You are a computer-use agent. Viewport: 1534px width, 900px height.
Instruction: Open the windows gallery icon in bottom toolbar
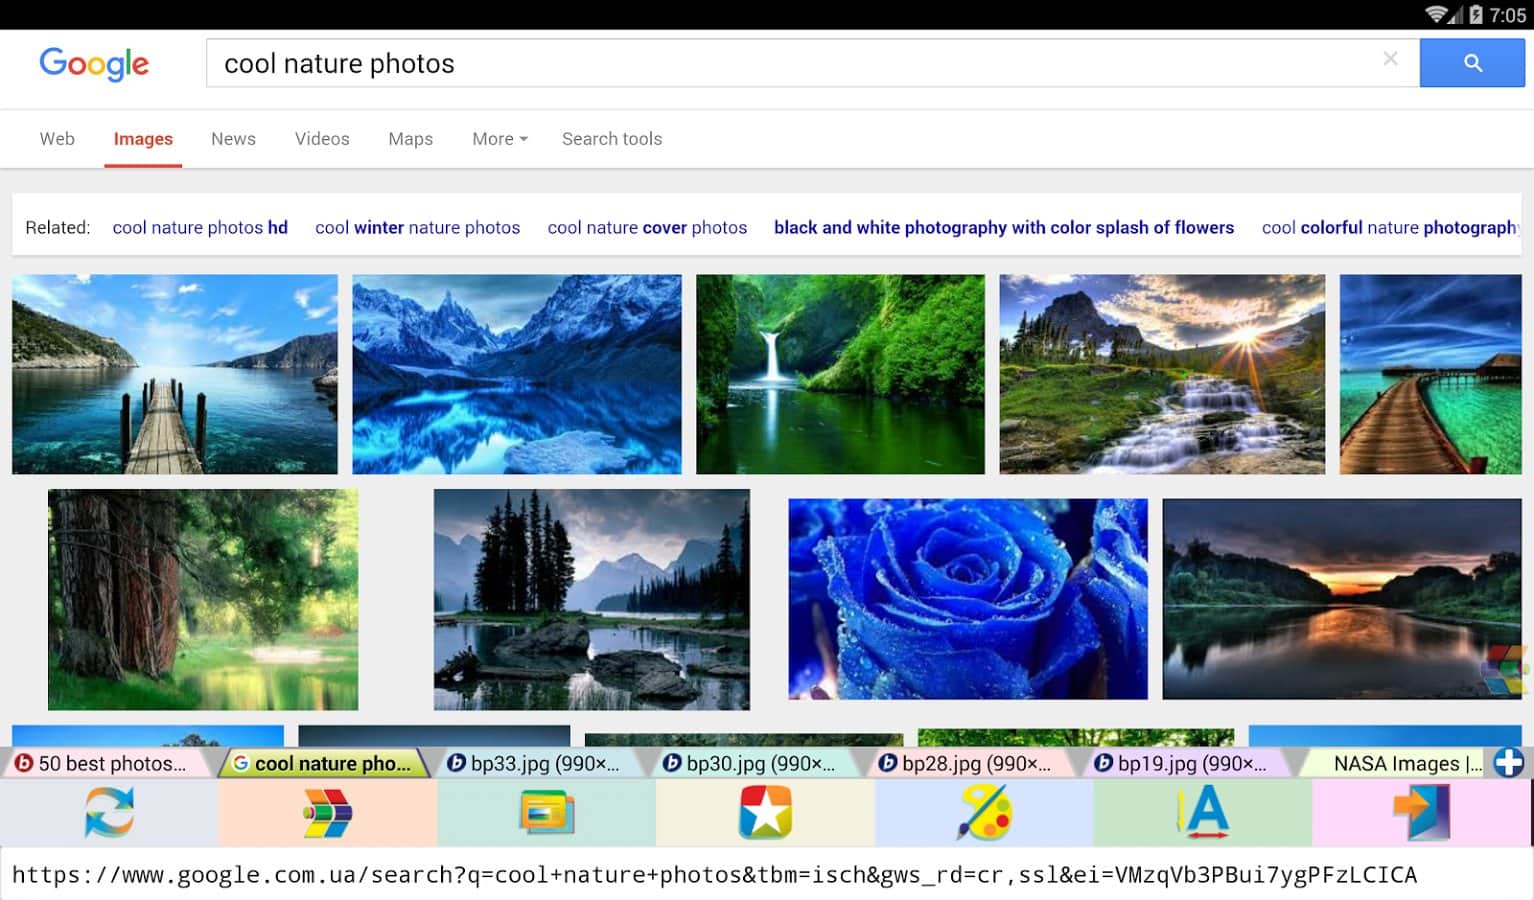click(546, 812)
